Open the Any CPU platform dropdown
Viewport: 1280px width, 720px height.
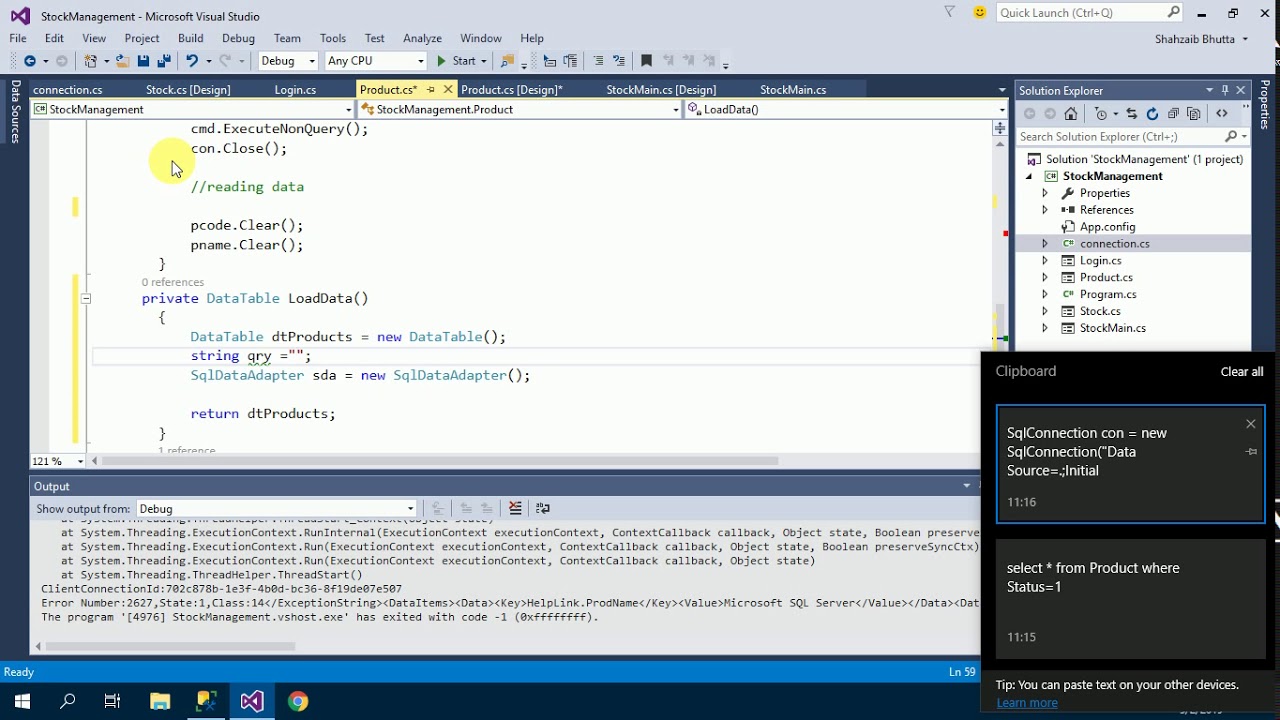pyautogui.click(x=376, y=61)
